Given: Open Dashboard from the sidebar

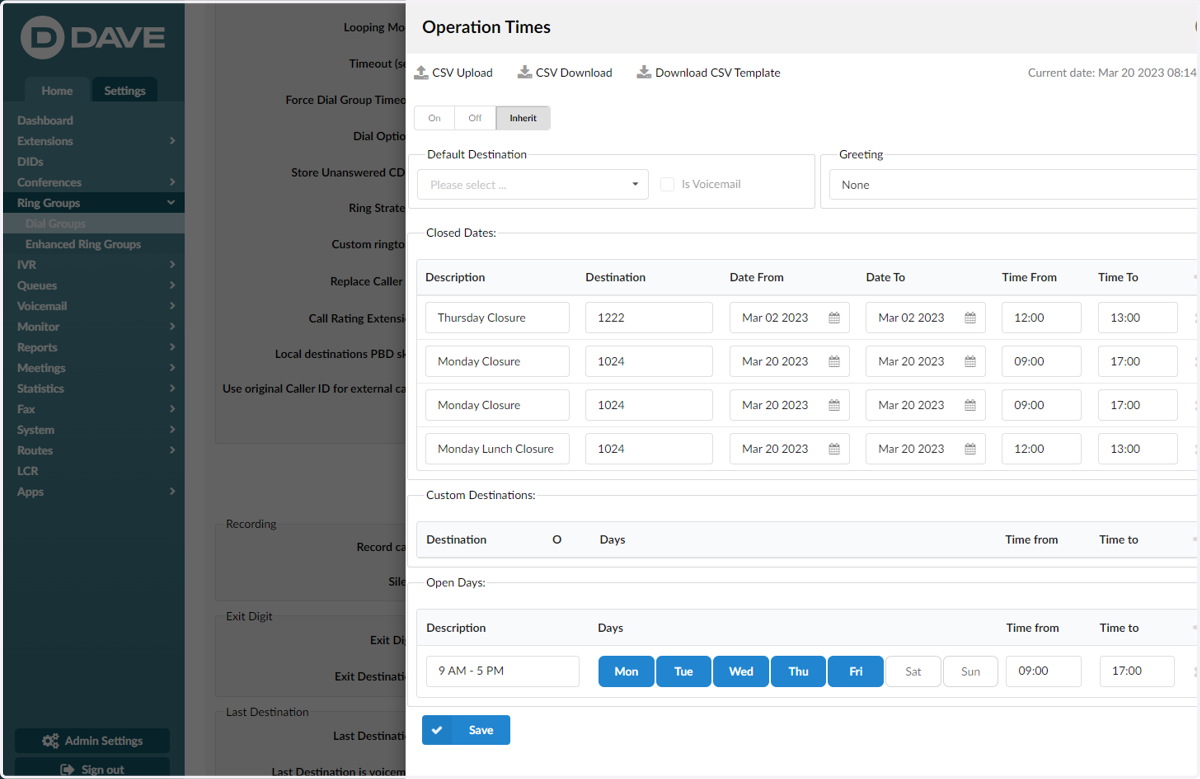Looking at the screenshot, I should 45,120.
